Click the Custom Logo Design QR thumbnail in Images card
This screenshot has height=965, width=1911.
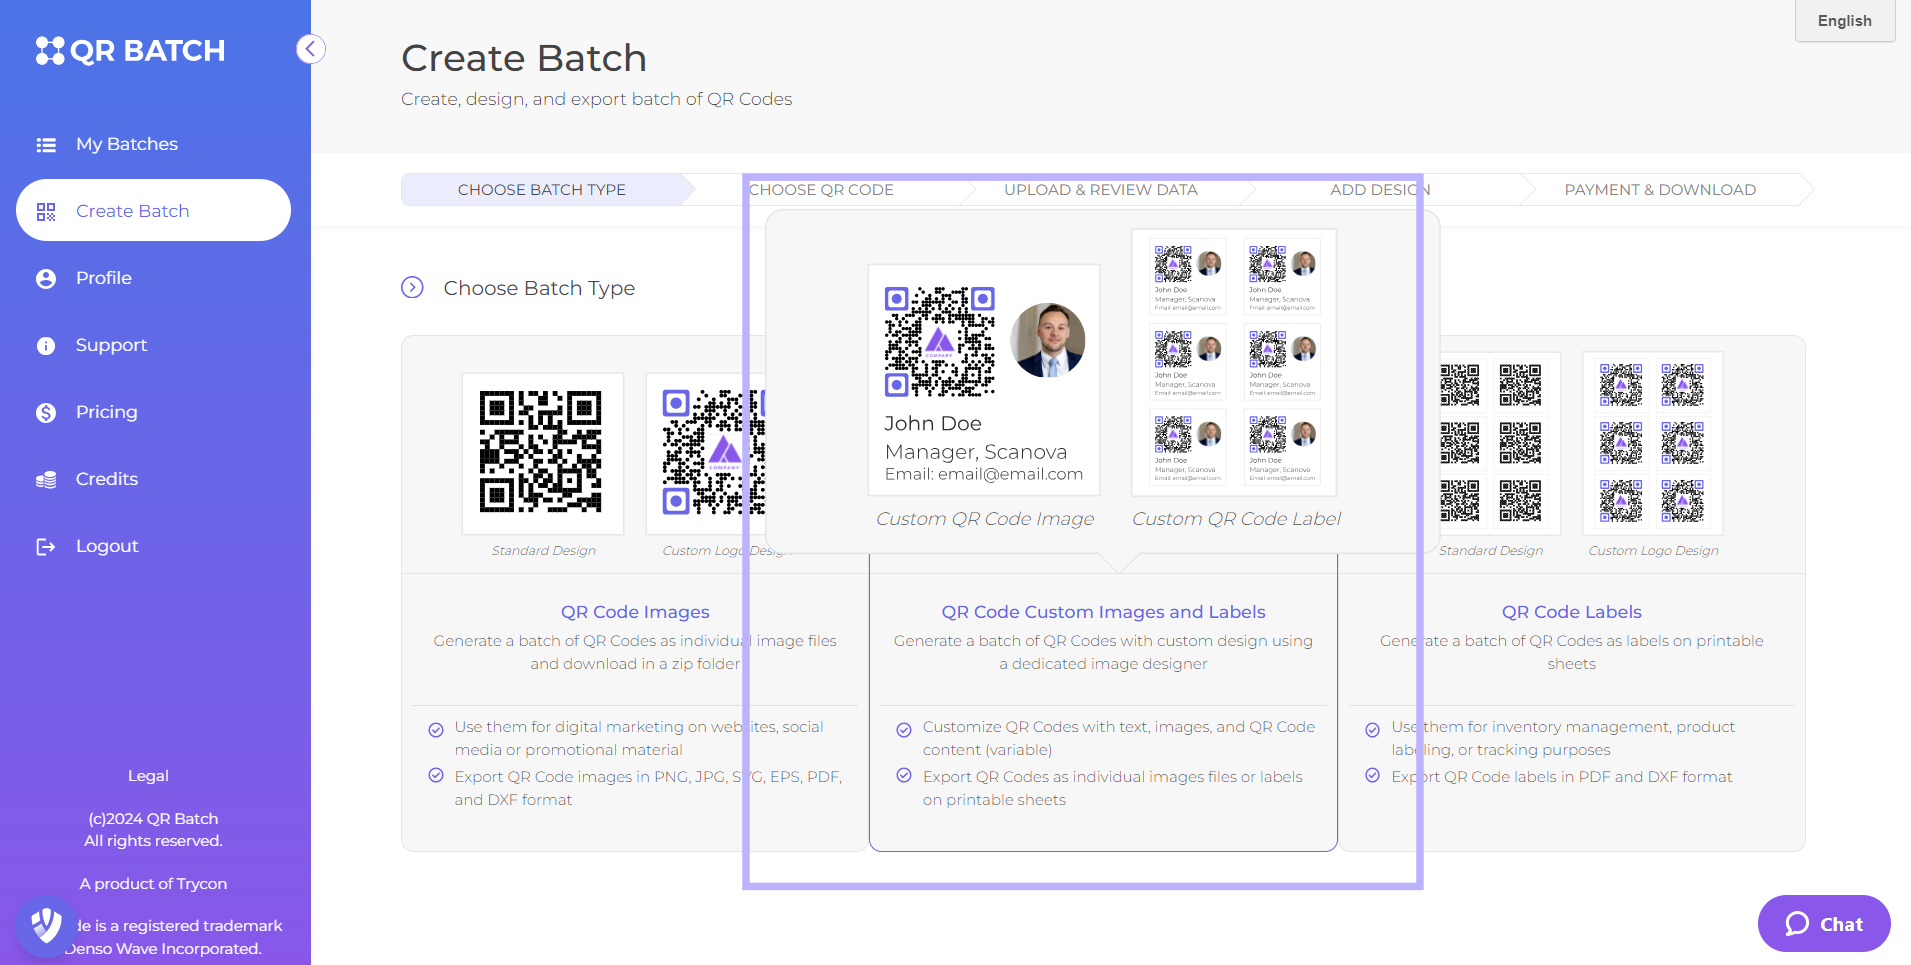706,454
